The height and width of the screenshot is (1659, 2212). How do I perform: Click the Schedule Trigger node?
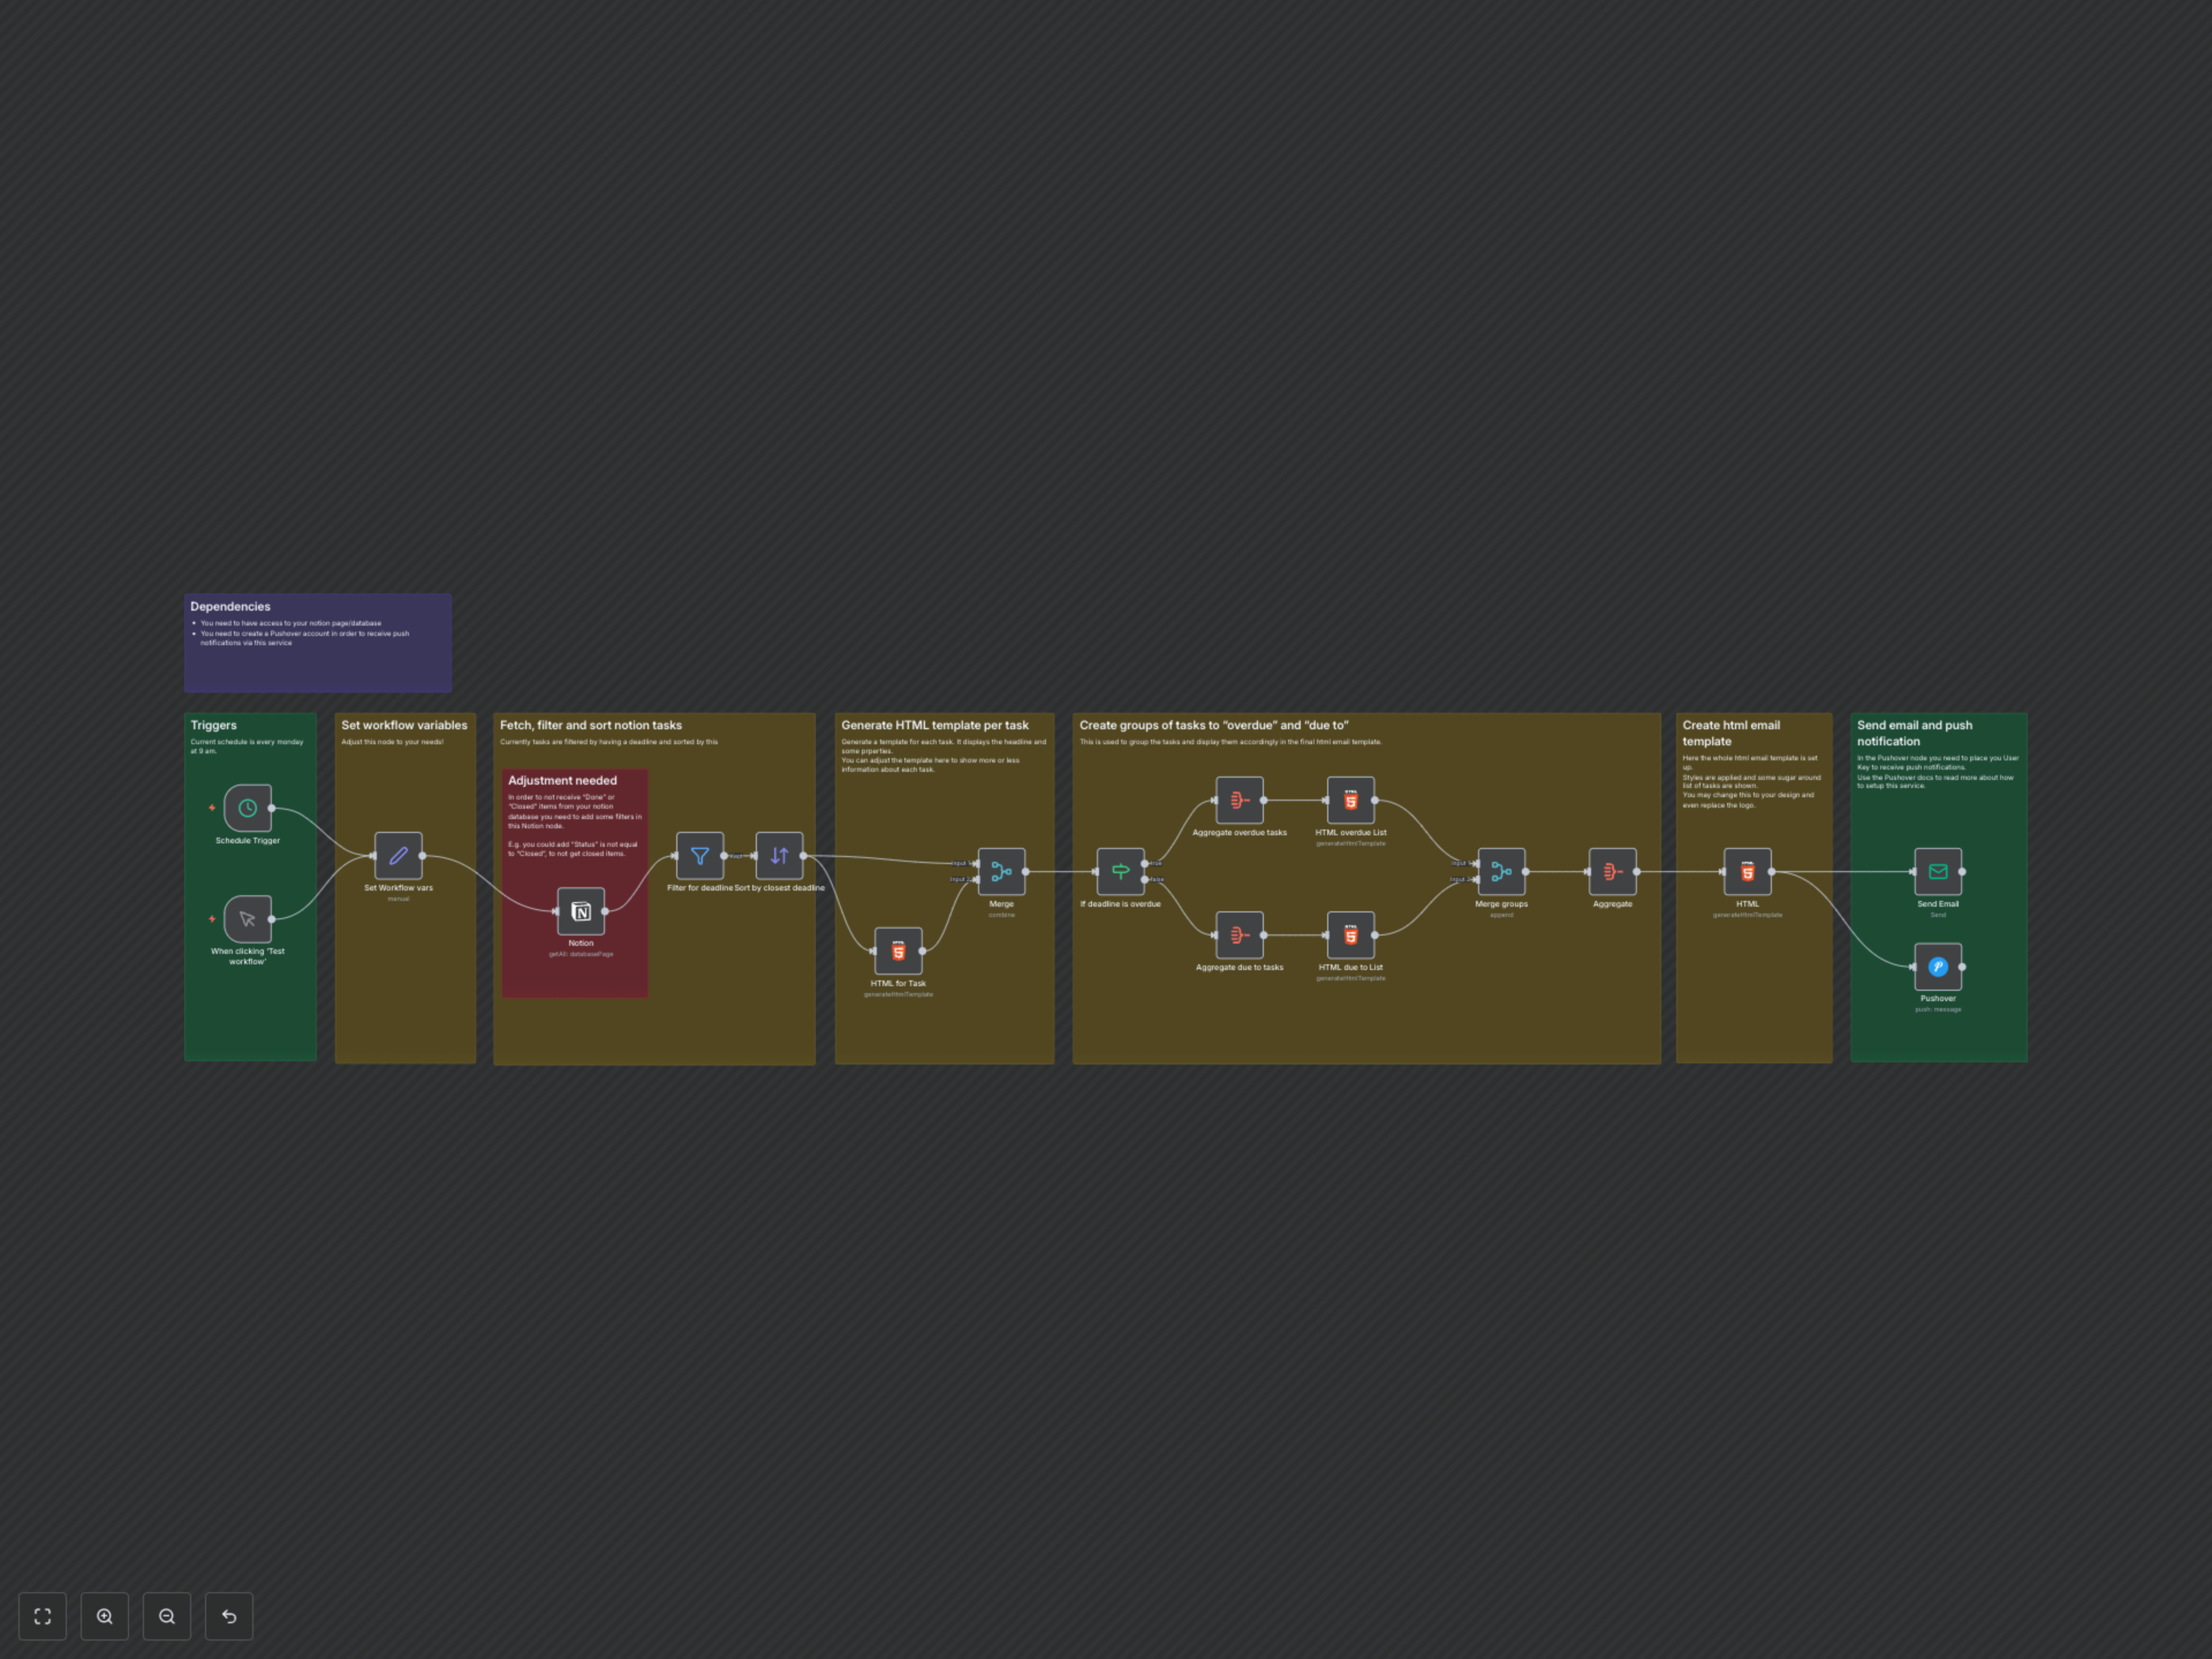[247, 808]
